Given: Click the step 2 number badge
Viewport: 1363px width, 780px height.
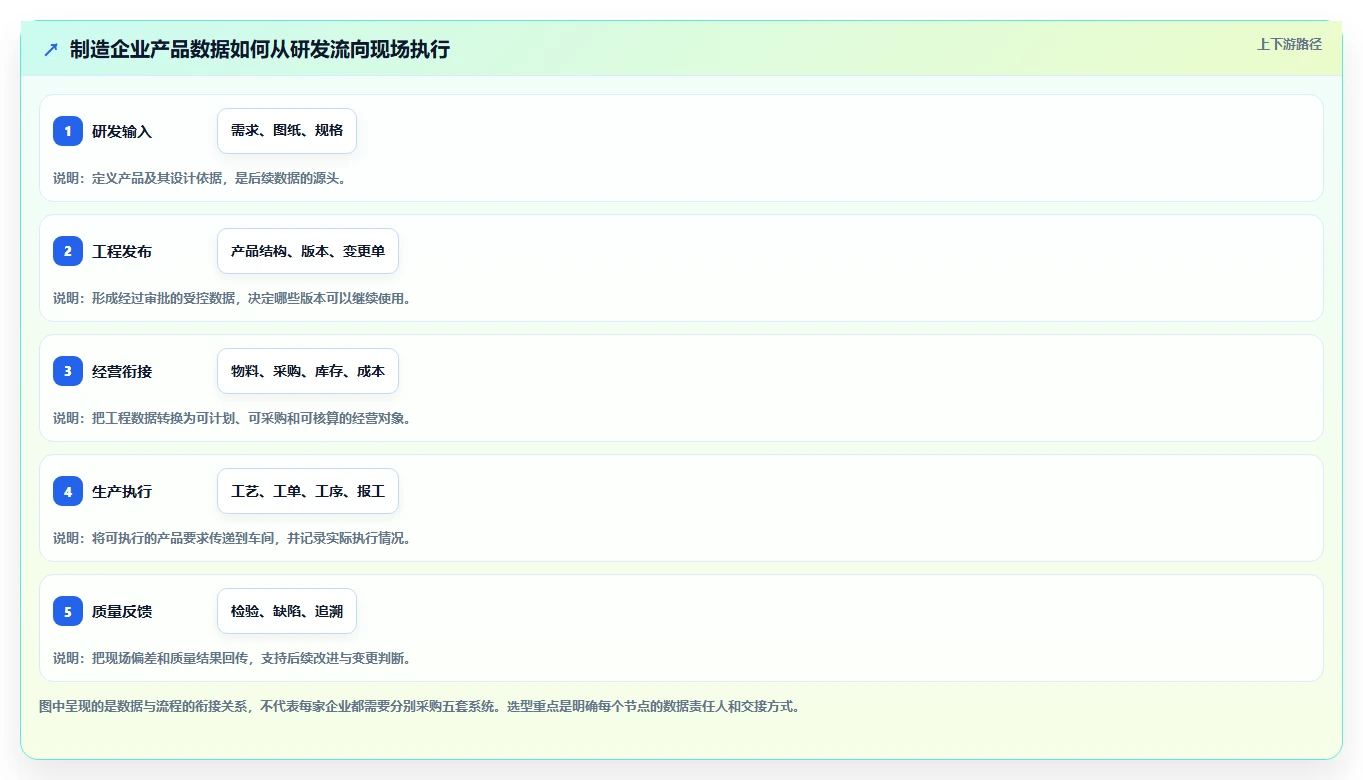Looking at the screenshot, I should (x=68, y=251).
